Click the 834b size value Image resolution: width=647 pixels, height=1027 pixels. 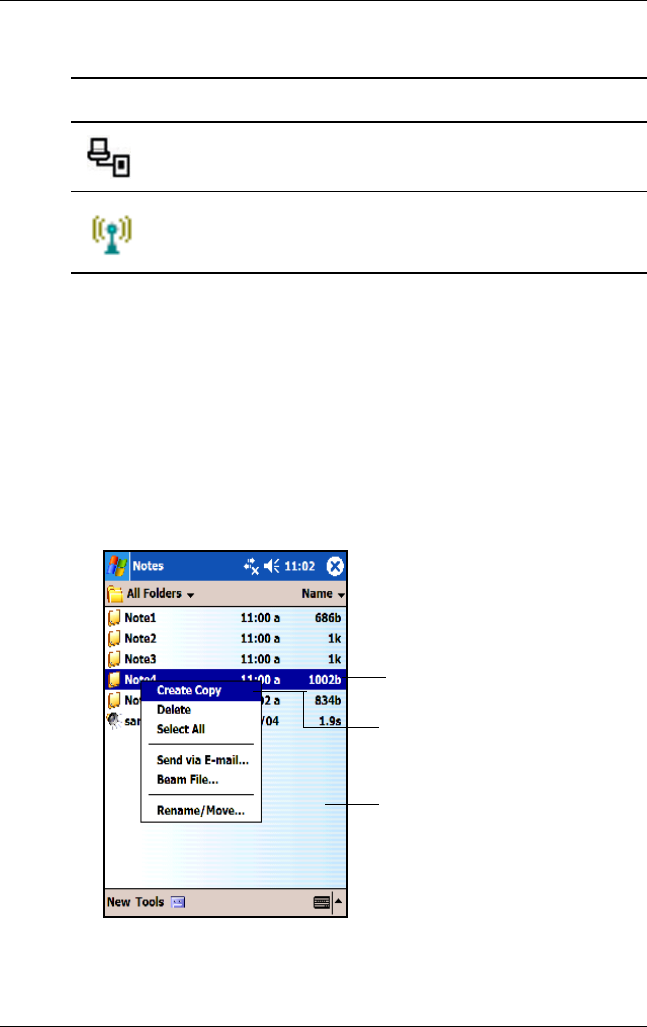(327, 700)
